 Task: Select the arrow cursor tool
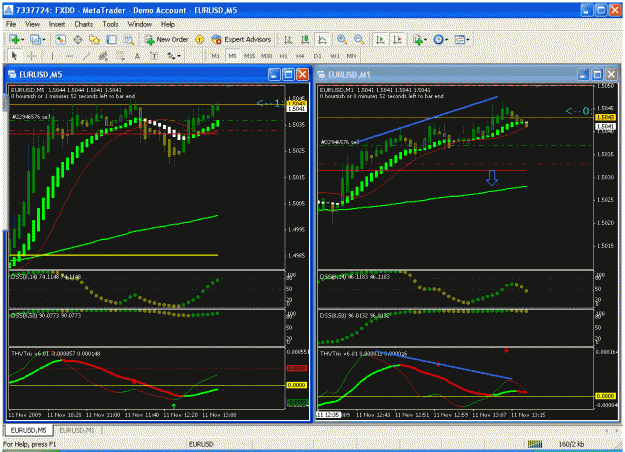click(x=14, y=56)
